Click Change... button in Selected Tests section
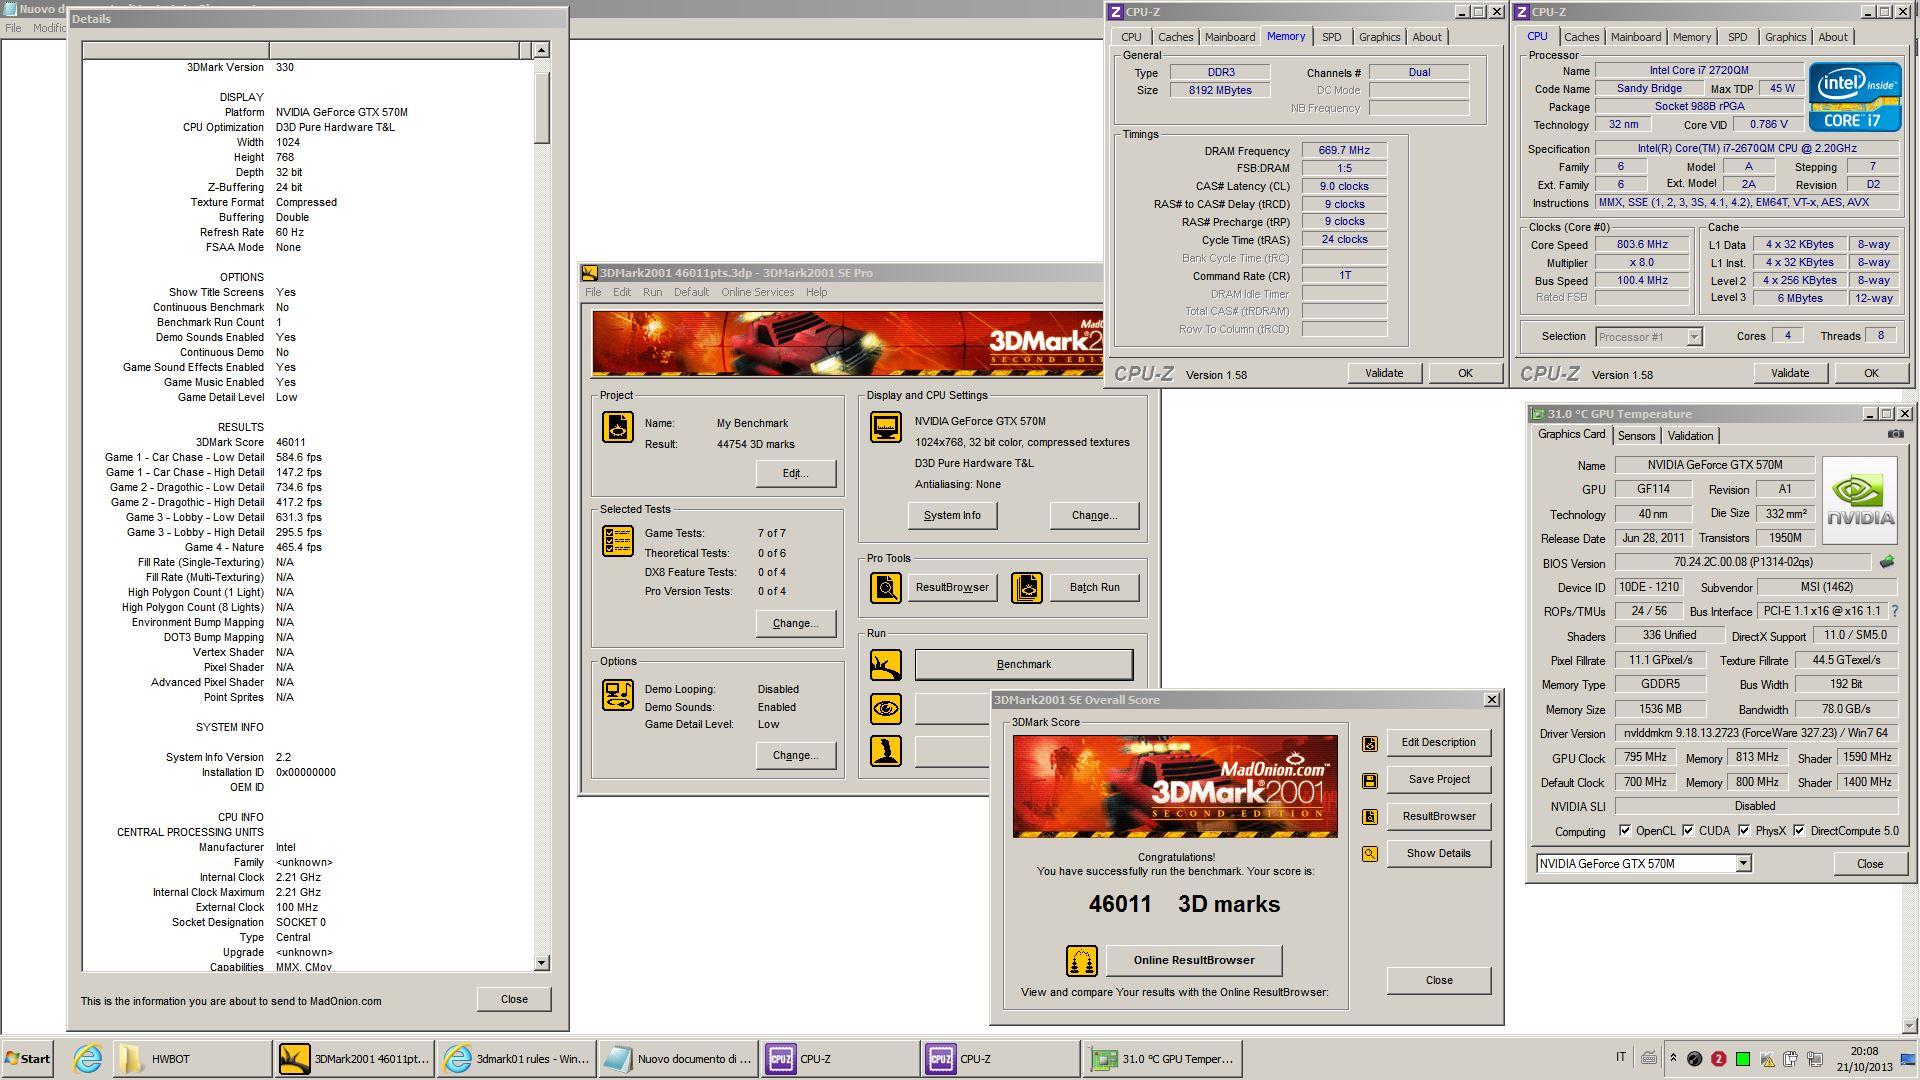Viewport: 1920px width, 1080px height. 795,624
